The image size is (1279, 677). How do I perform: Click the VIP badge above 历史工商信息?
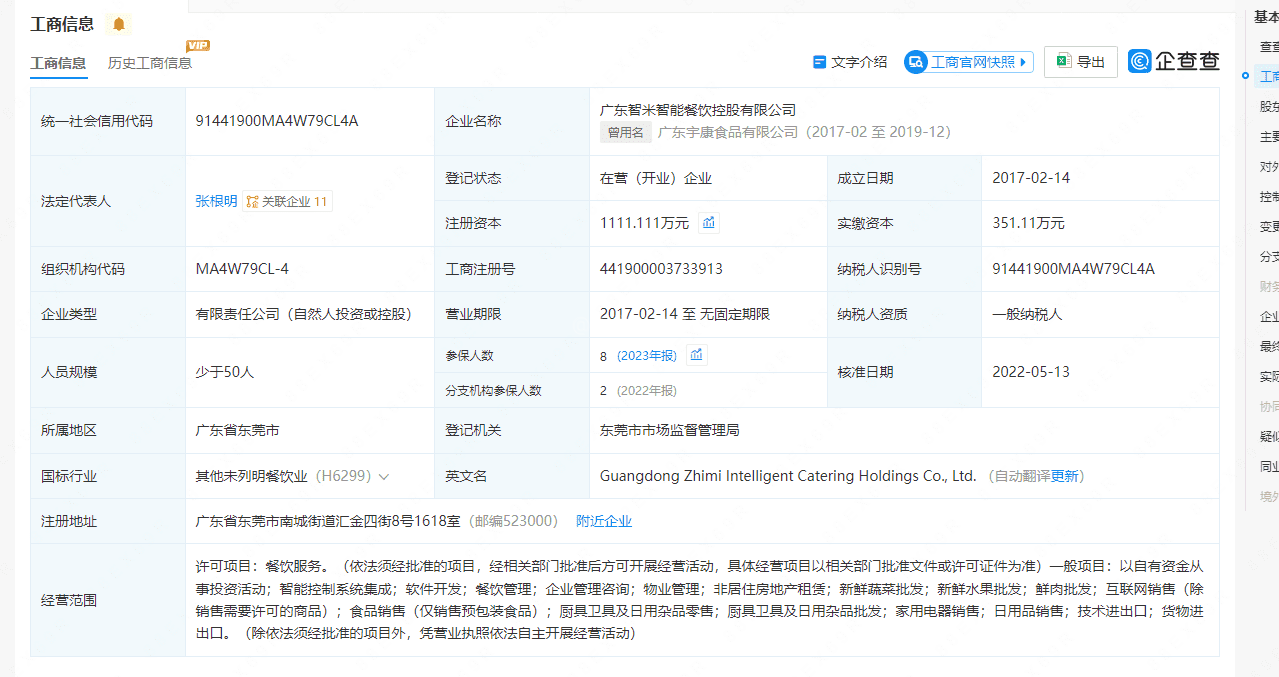(x=198, y=45)
